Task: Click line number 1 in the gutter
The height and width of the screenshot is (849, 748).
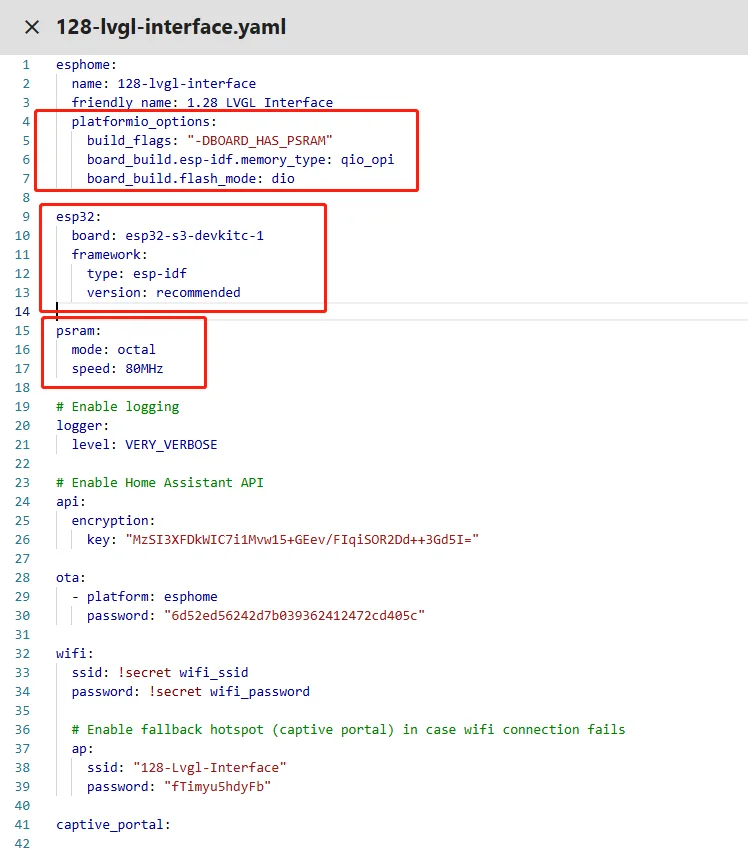Action: pyautogui.click(x=26, y=65)
